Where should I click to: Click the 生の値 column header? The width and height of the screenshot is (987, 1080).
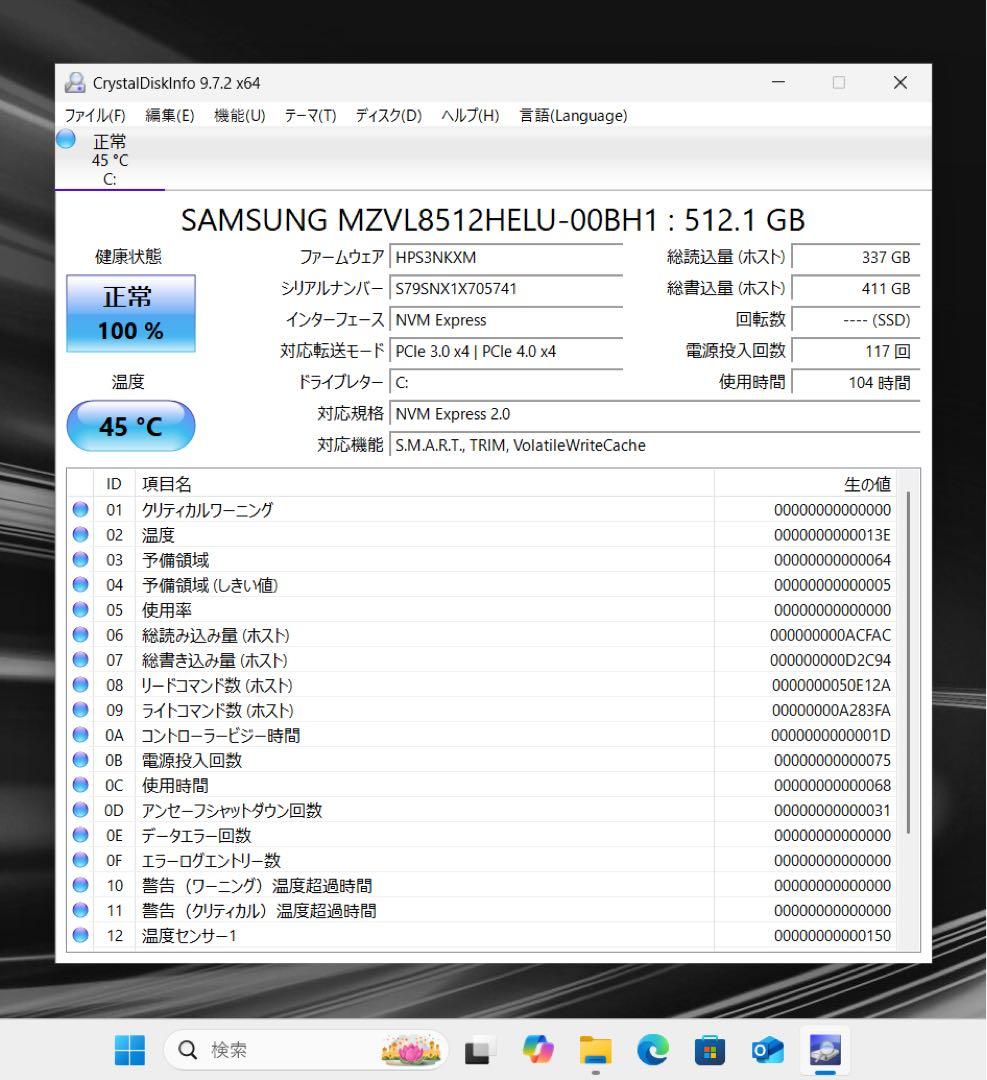805,484
